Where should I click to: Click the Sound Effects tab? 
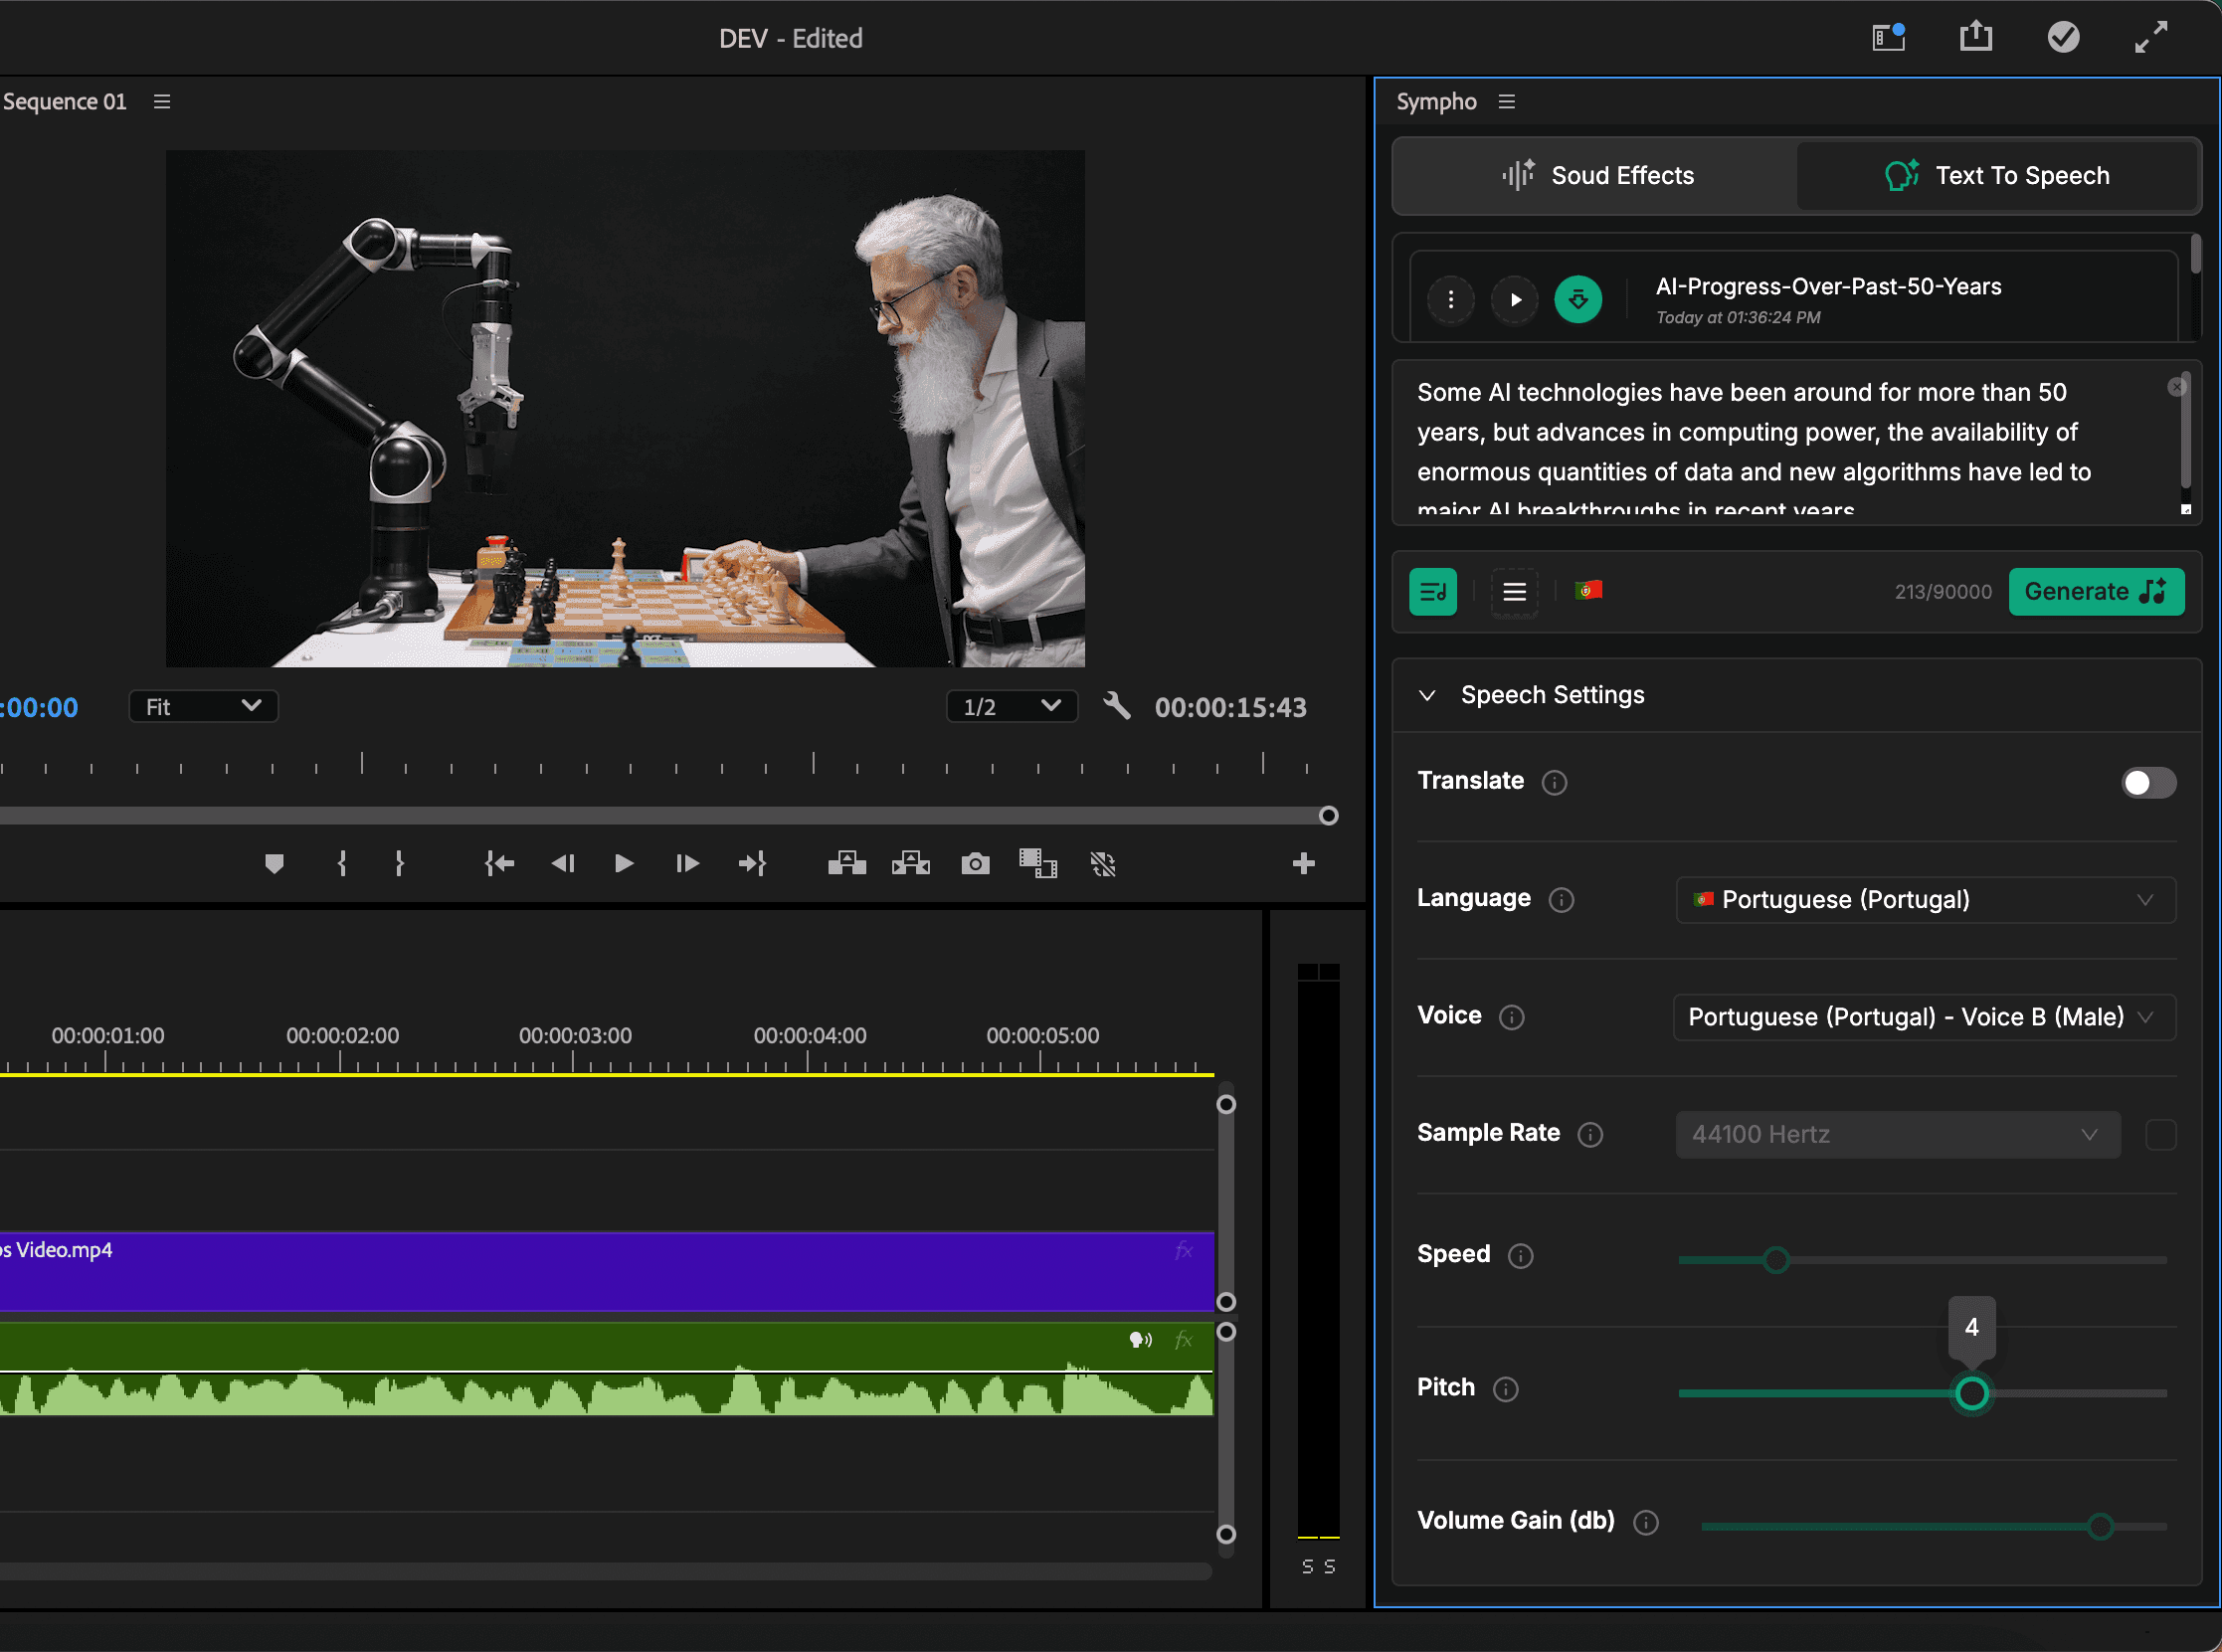pyautogui.click(x=1597, y=173)
